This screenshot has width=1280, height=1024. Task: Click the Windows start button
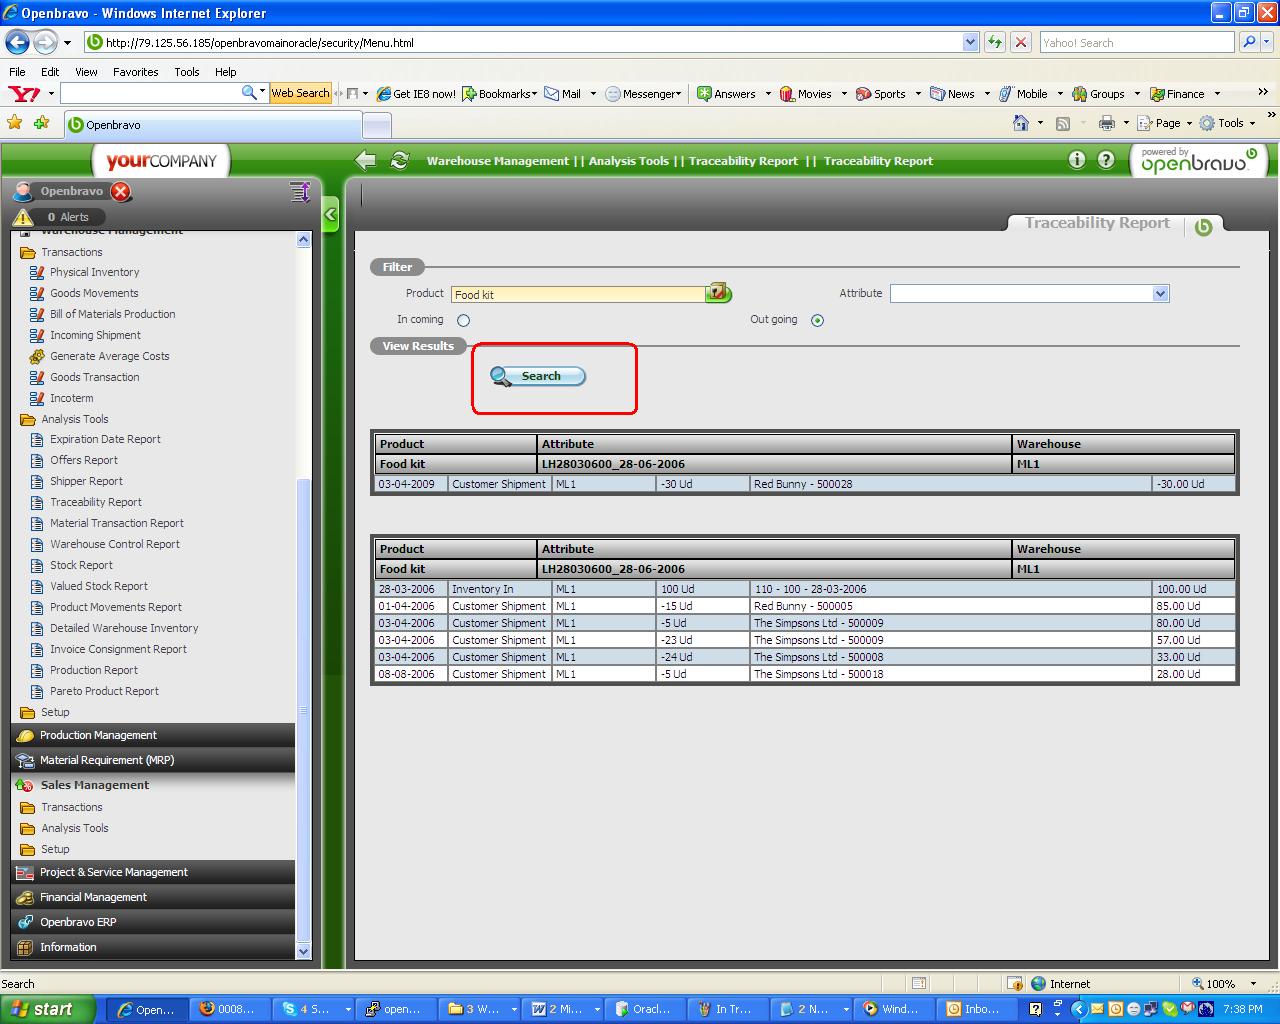pyautogui.click(x=48, y=1009)
